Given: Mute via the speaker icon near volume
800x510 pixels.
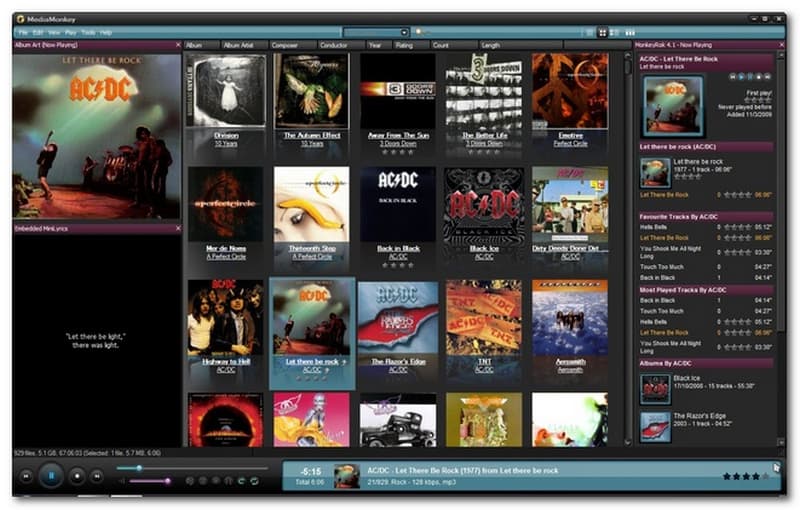Looking at the screenshot, I should [122, 481].
